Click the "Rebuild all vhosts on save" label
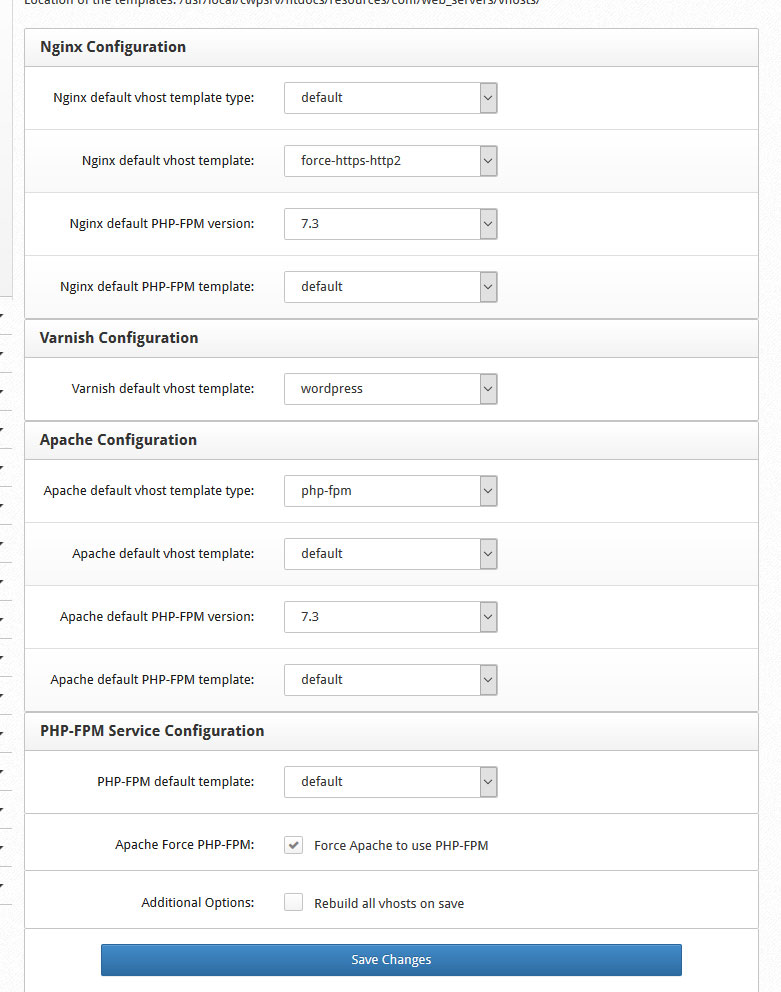This screenshot has height=992, width=781. coord(389,904)
